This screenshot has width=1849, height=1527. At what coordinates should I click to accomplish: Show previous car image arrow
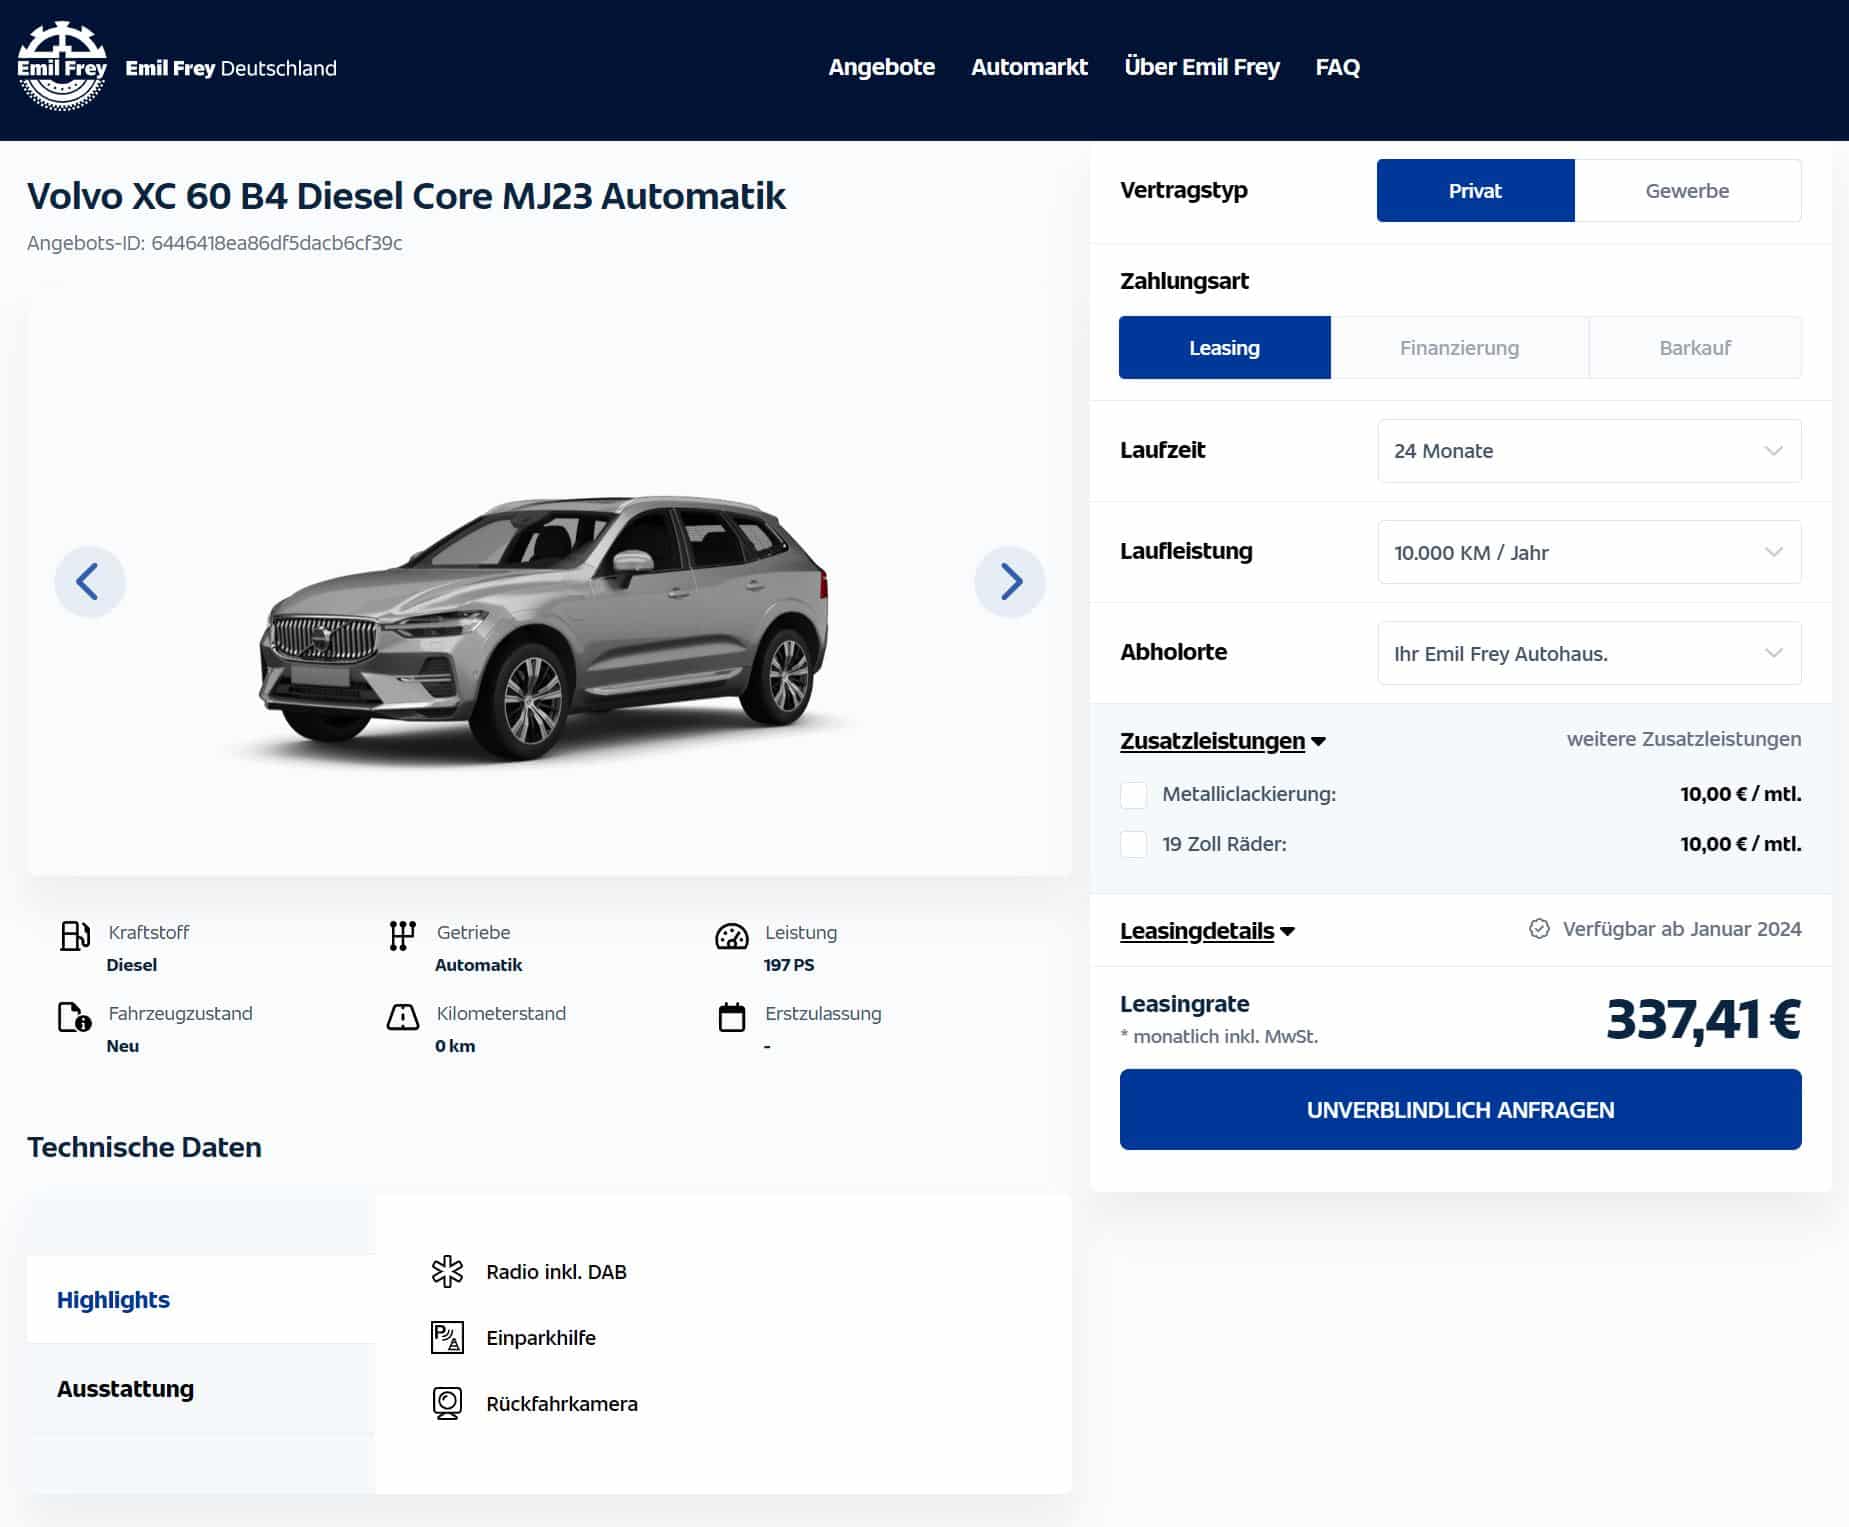coord(89,582)
